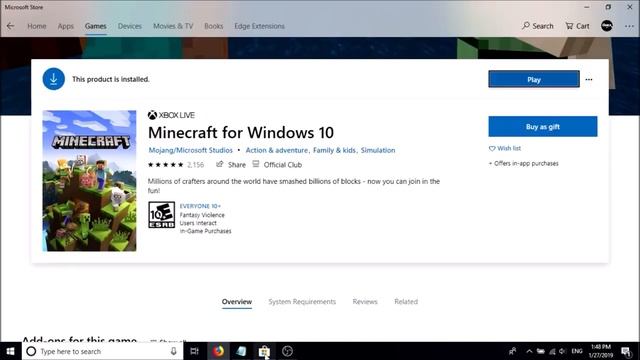This screenshot has height=360, width=640.
Task: Open Action & adventure category
Action: [277, 150]
